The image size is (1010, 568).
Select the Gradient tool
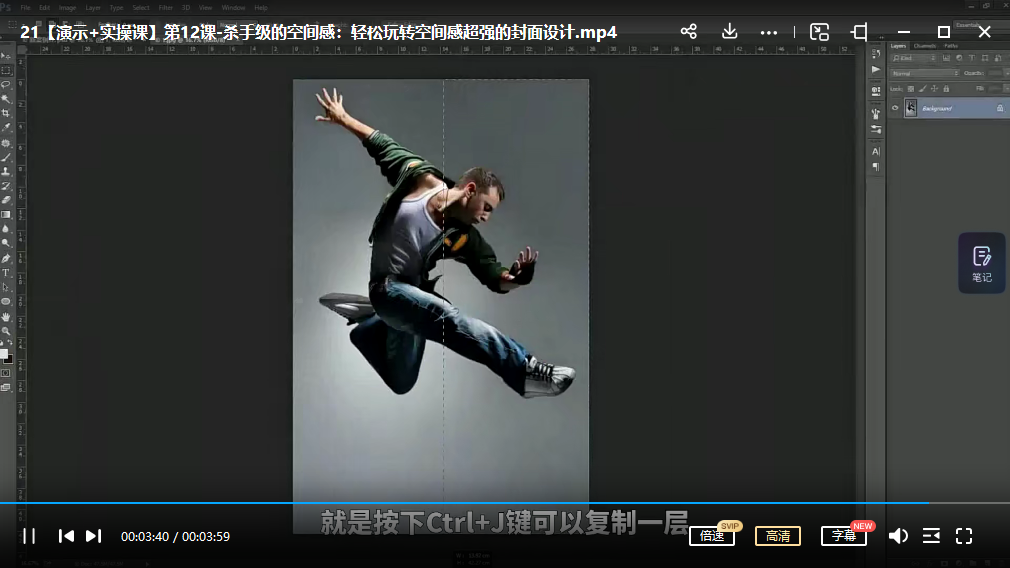6,214
